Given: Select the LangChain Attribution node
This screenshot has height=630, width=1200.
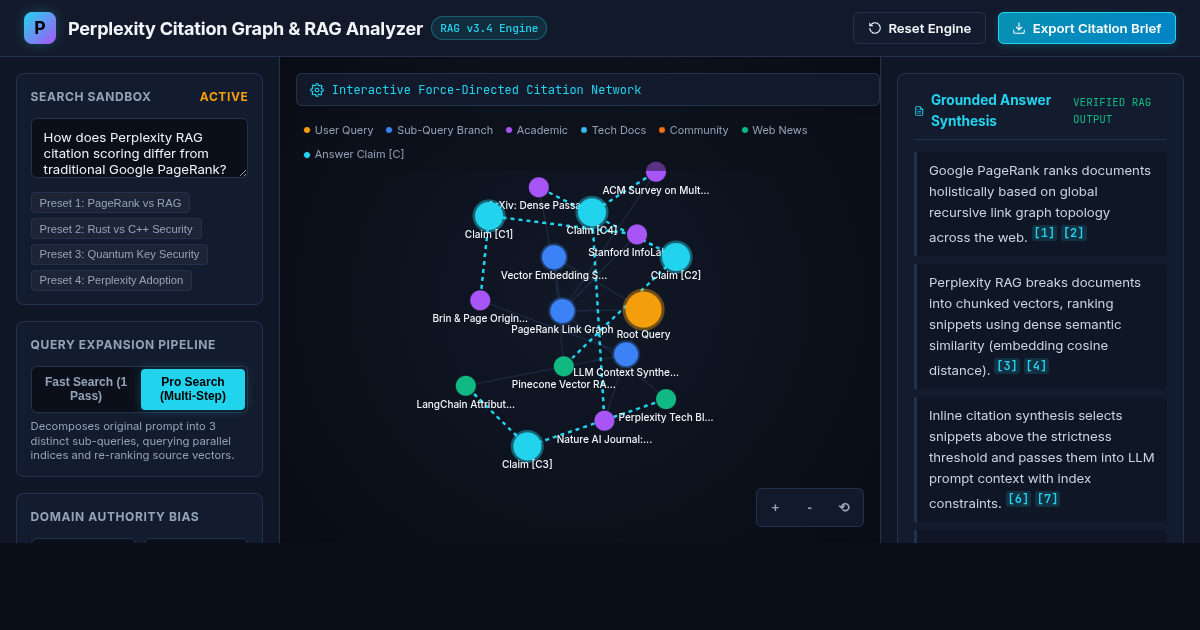Looking at the screenshot, I should 466,386.
